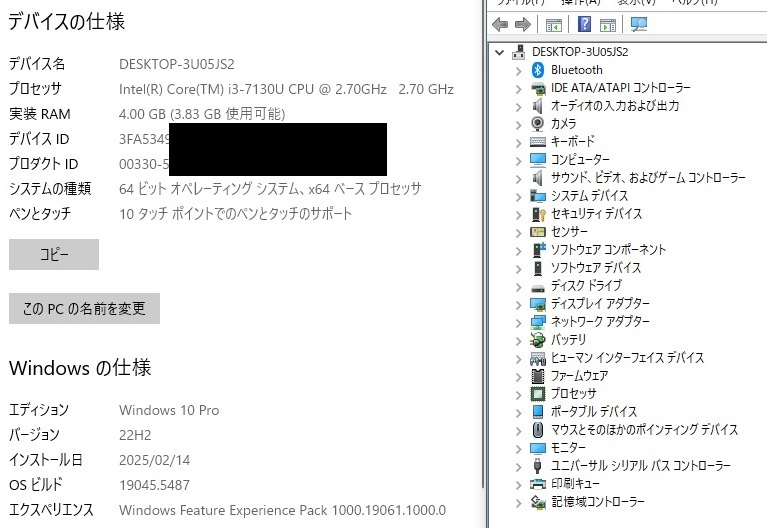Screen dimensions: 767x528
Task: Collapse the DESKTOP-3U05JS2 root node arrow
Action: pos(499,52)
